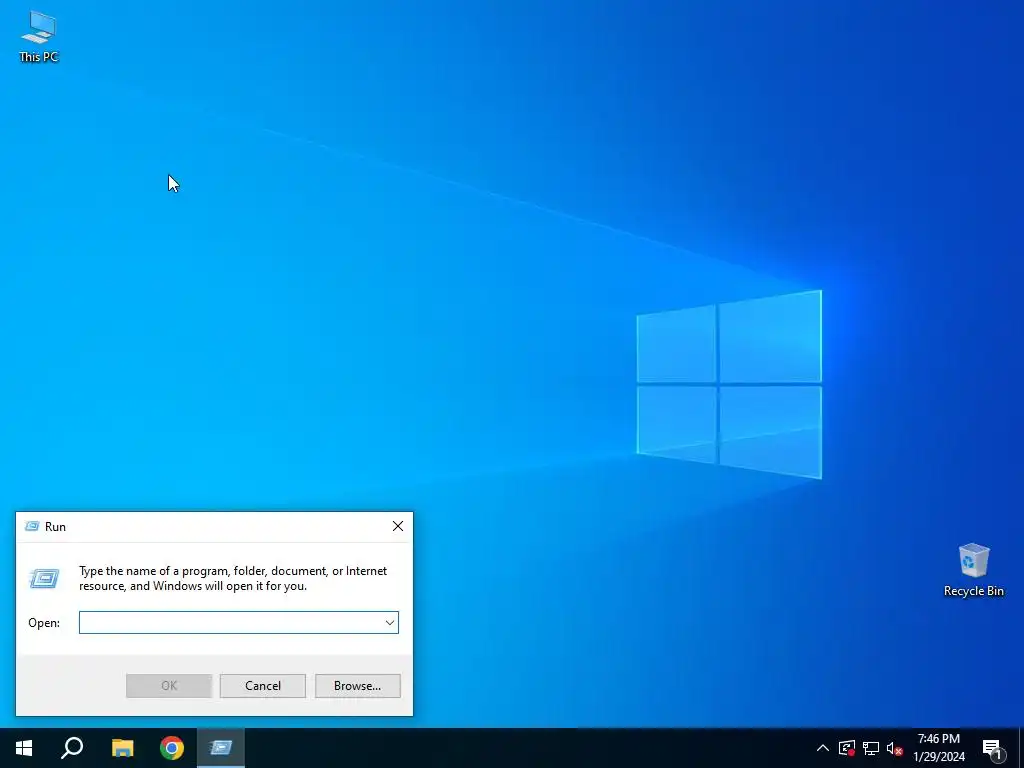
Task: Select the Run app taskbar button
Action: click(221, 748)
